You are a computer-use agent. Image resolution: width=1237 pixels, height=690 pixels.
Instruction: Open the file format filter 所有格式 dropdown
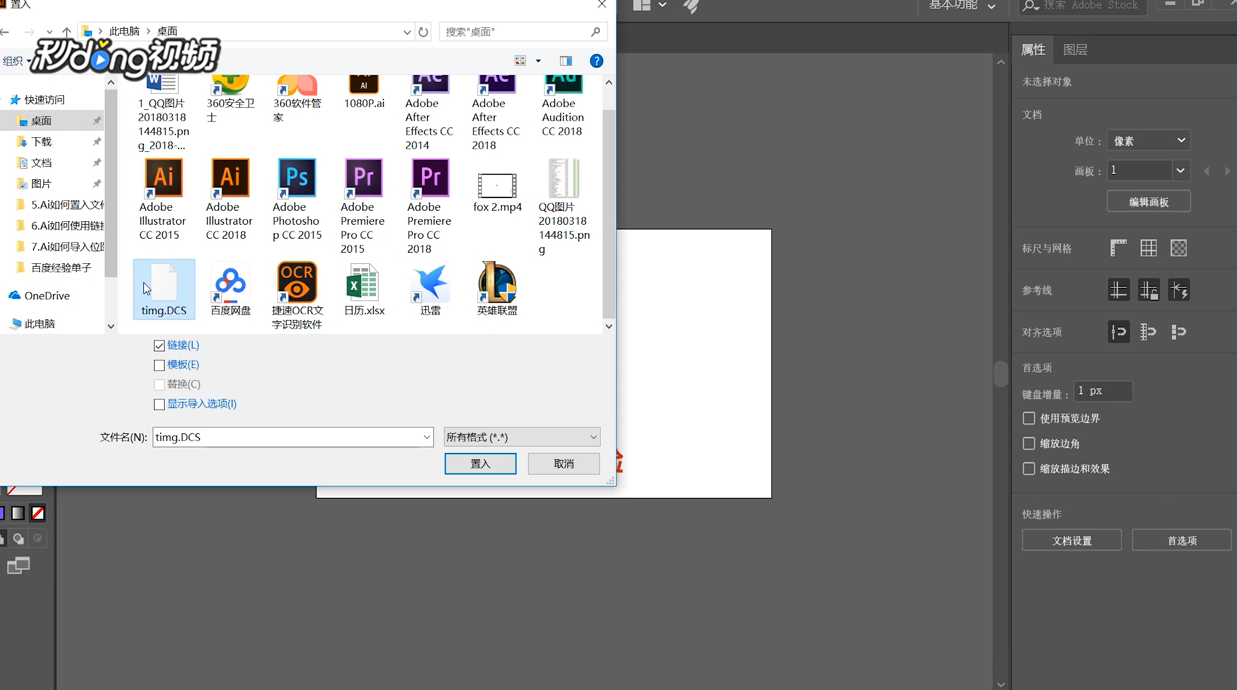click(x=522, y=437)
